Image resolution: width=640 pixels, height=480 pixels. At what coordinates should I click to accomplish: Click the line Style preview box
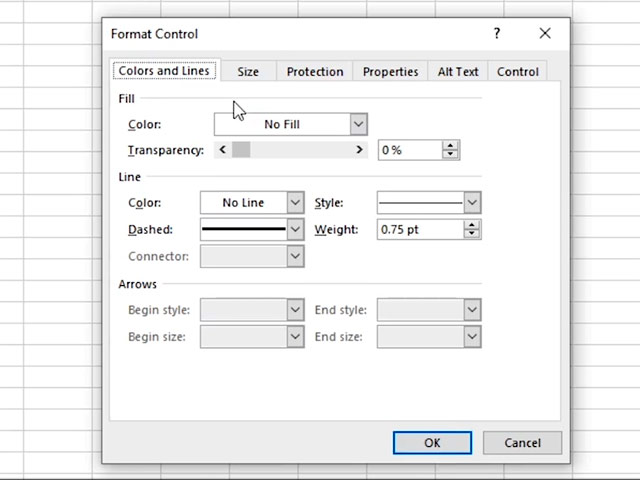(x=420, y=202)
